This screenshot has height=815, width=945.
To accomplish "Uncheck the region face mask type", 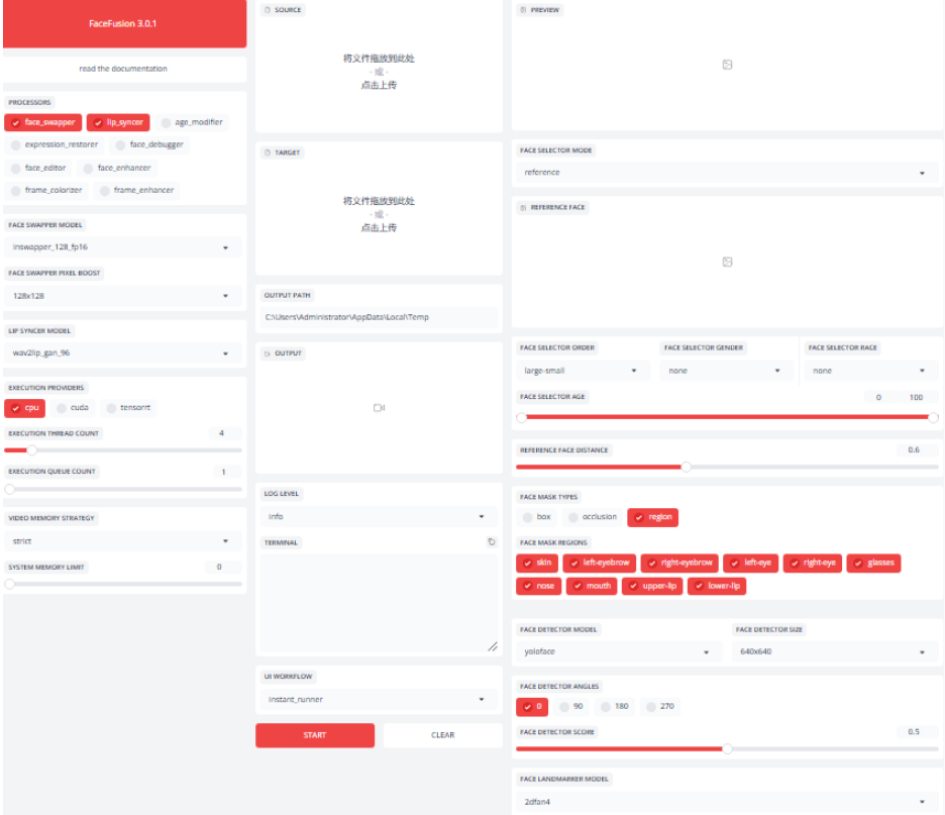I will pos(653,517).
